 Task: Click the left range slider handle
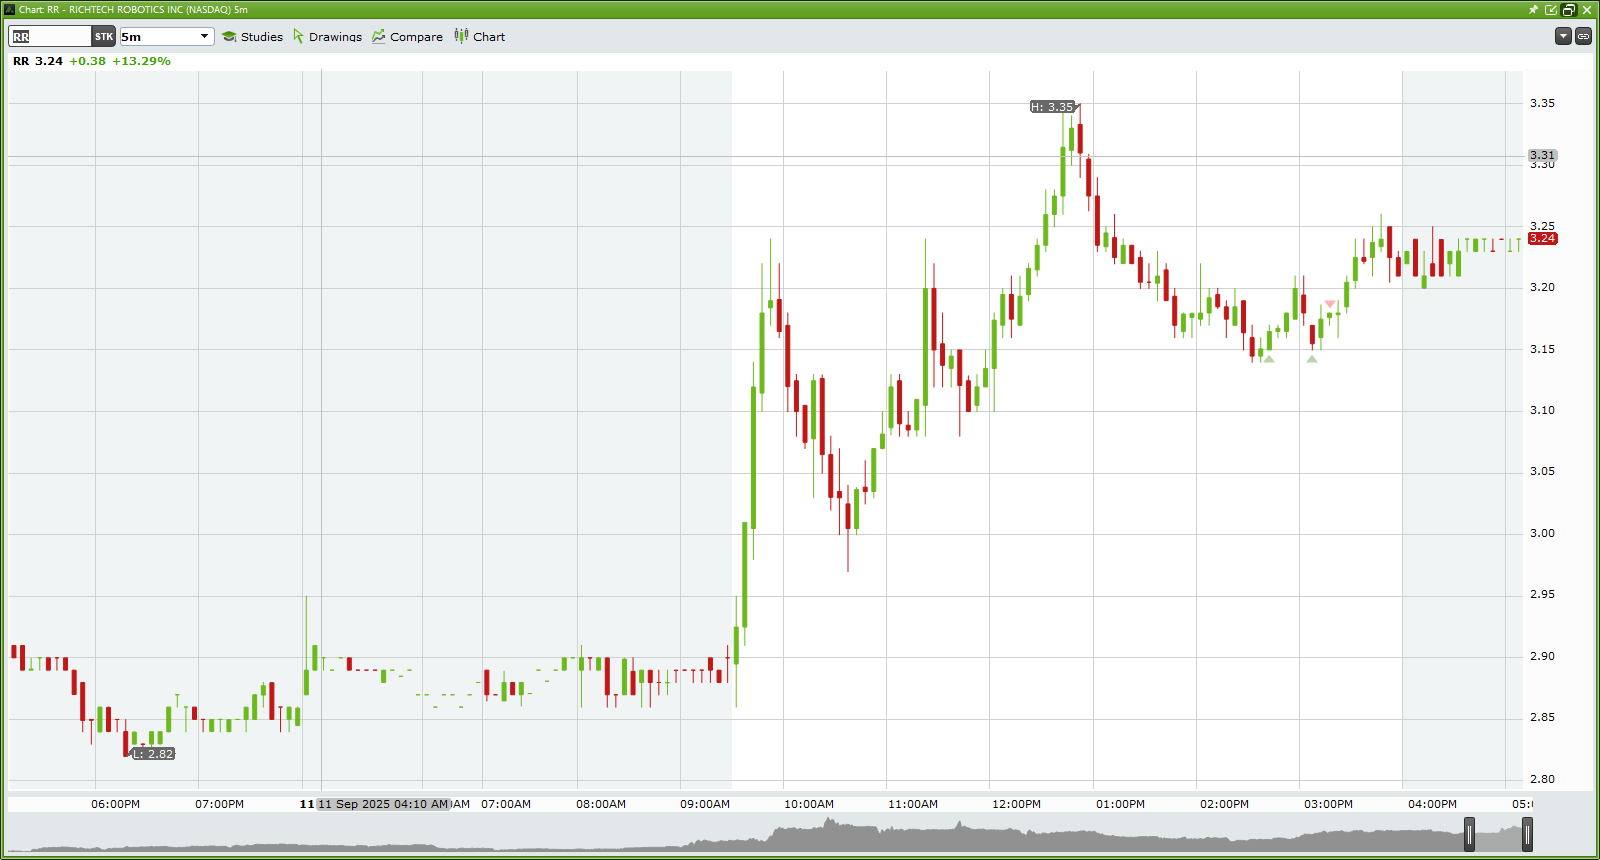tap(1469, 834)
